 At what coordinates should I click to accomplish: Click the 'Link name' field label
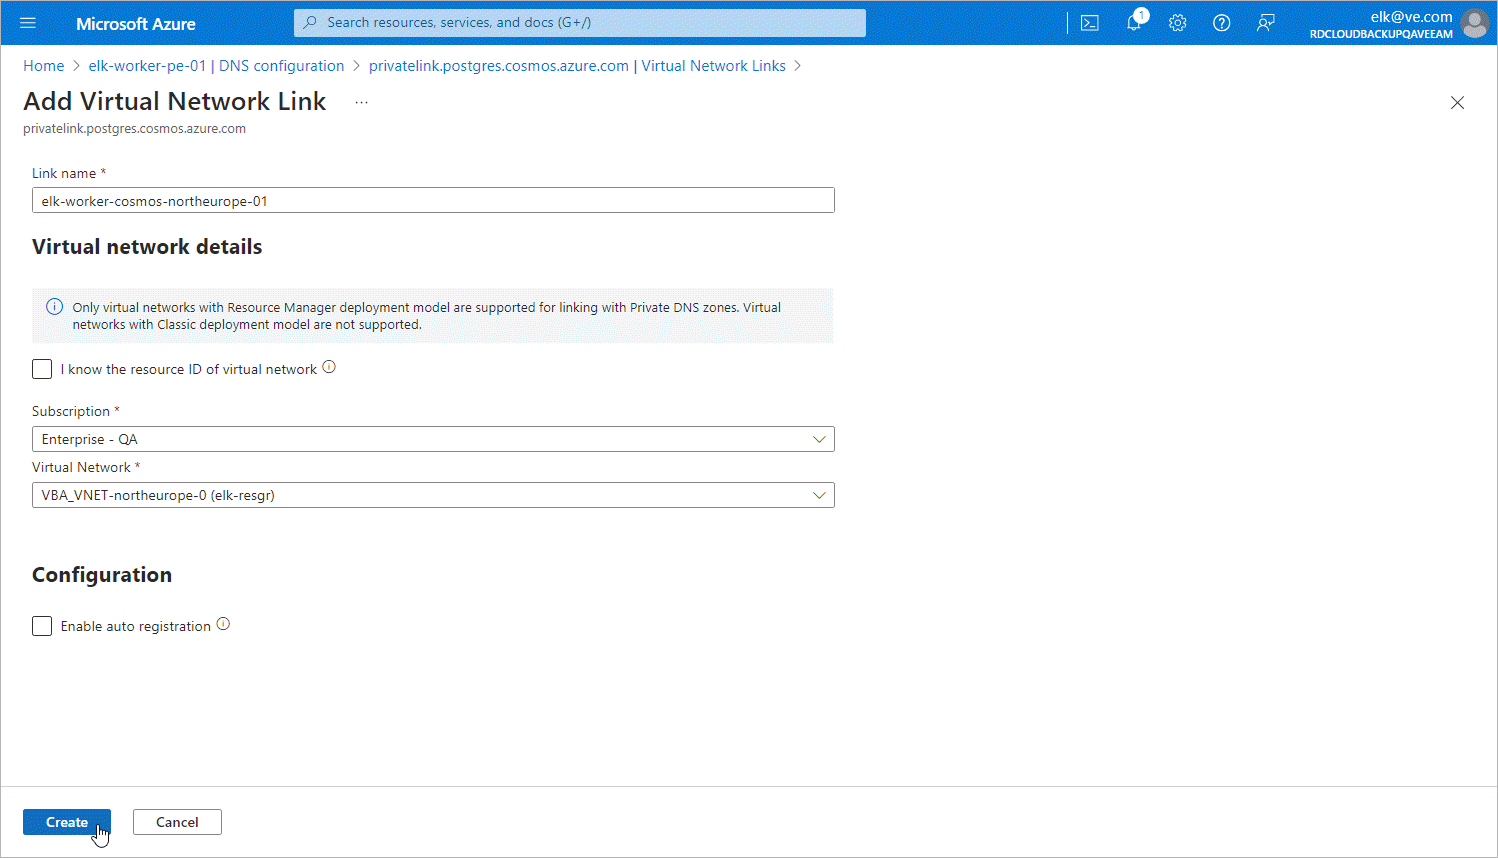(x=64, y=173)
